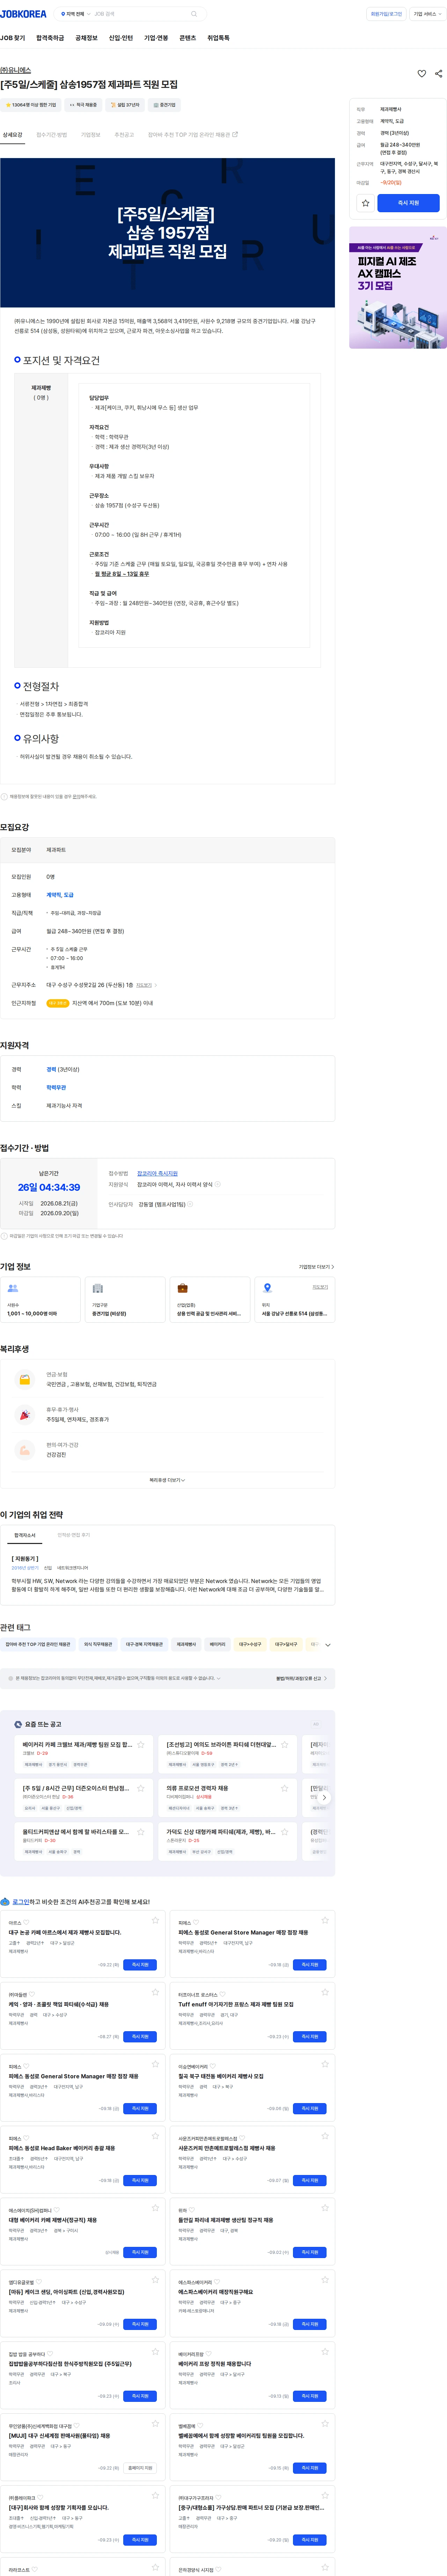This screenshot has height=2576, width=447.
Task: Switch to the 상세요강 tab
Action: click(x=12, y=135)
